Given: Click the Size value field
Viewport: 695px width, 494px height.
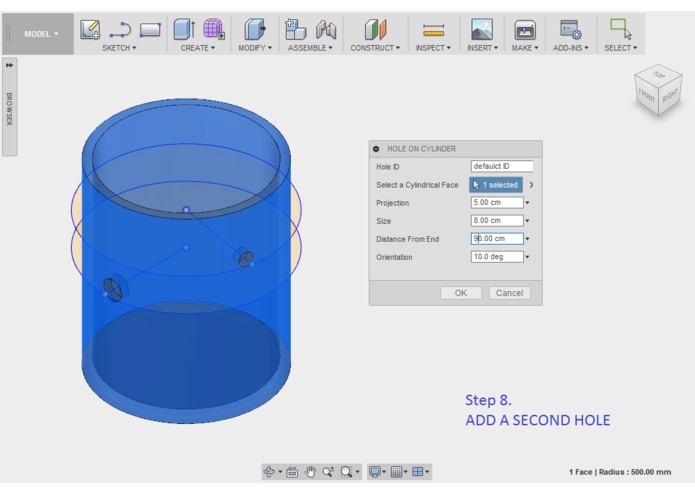Looking at the screenshot, I should tap(497, 221).
